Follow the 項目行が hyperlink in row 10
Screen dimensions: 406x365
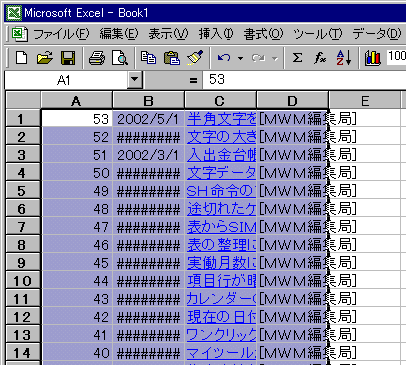221,281
